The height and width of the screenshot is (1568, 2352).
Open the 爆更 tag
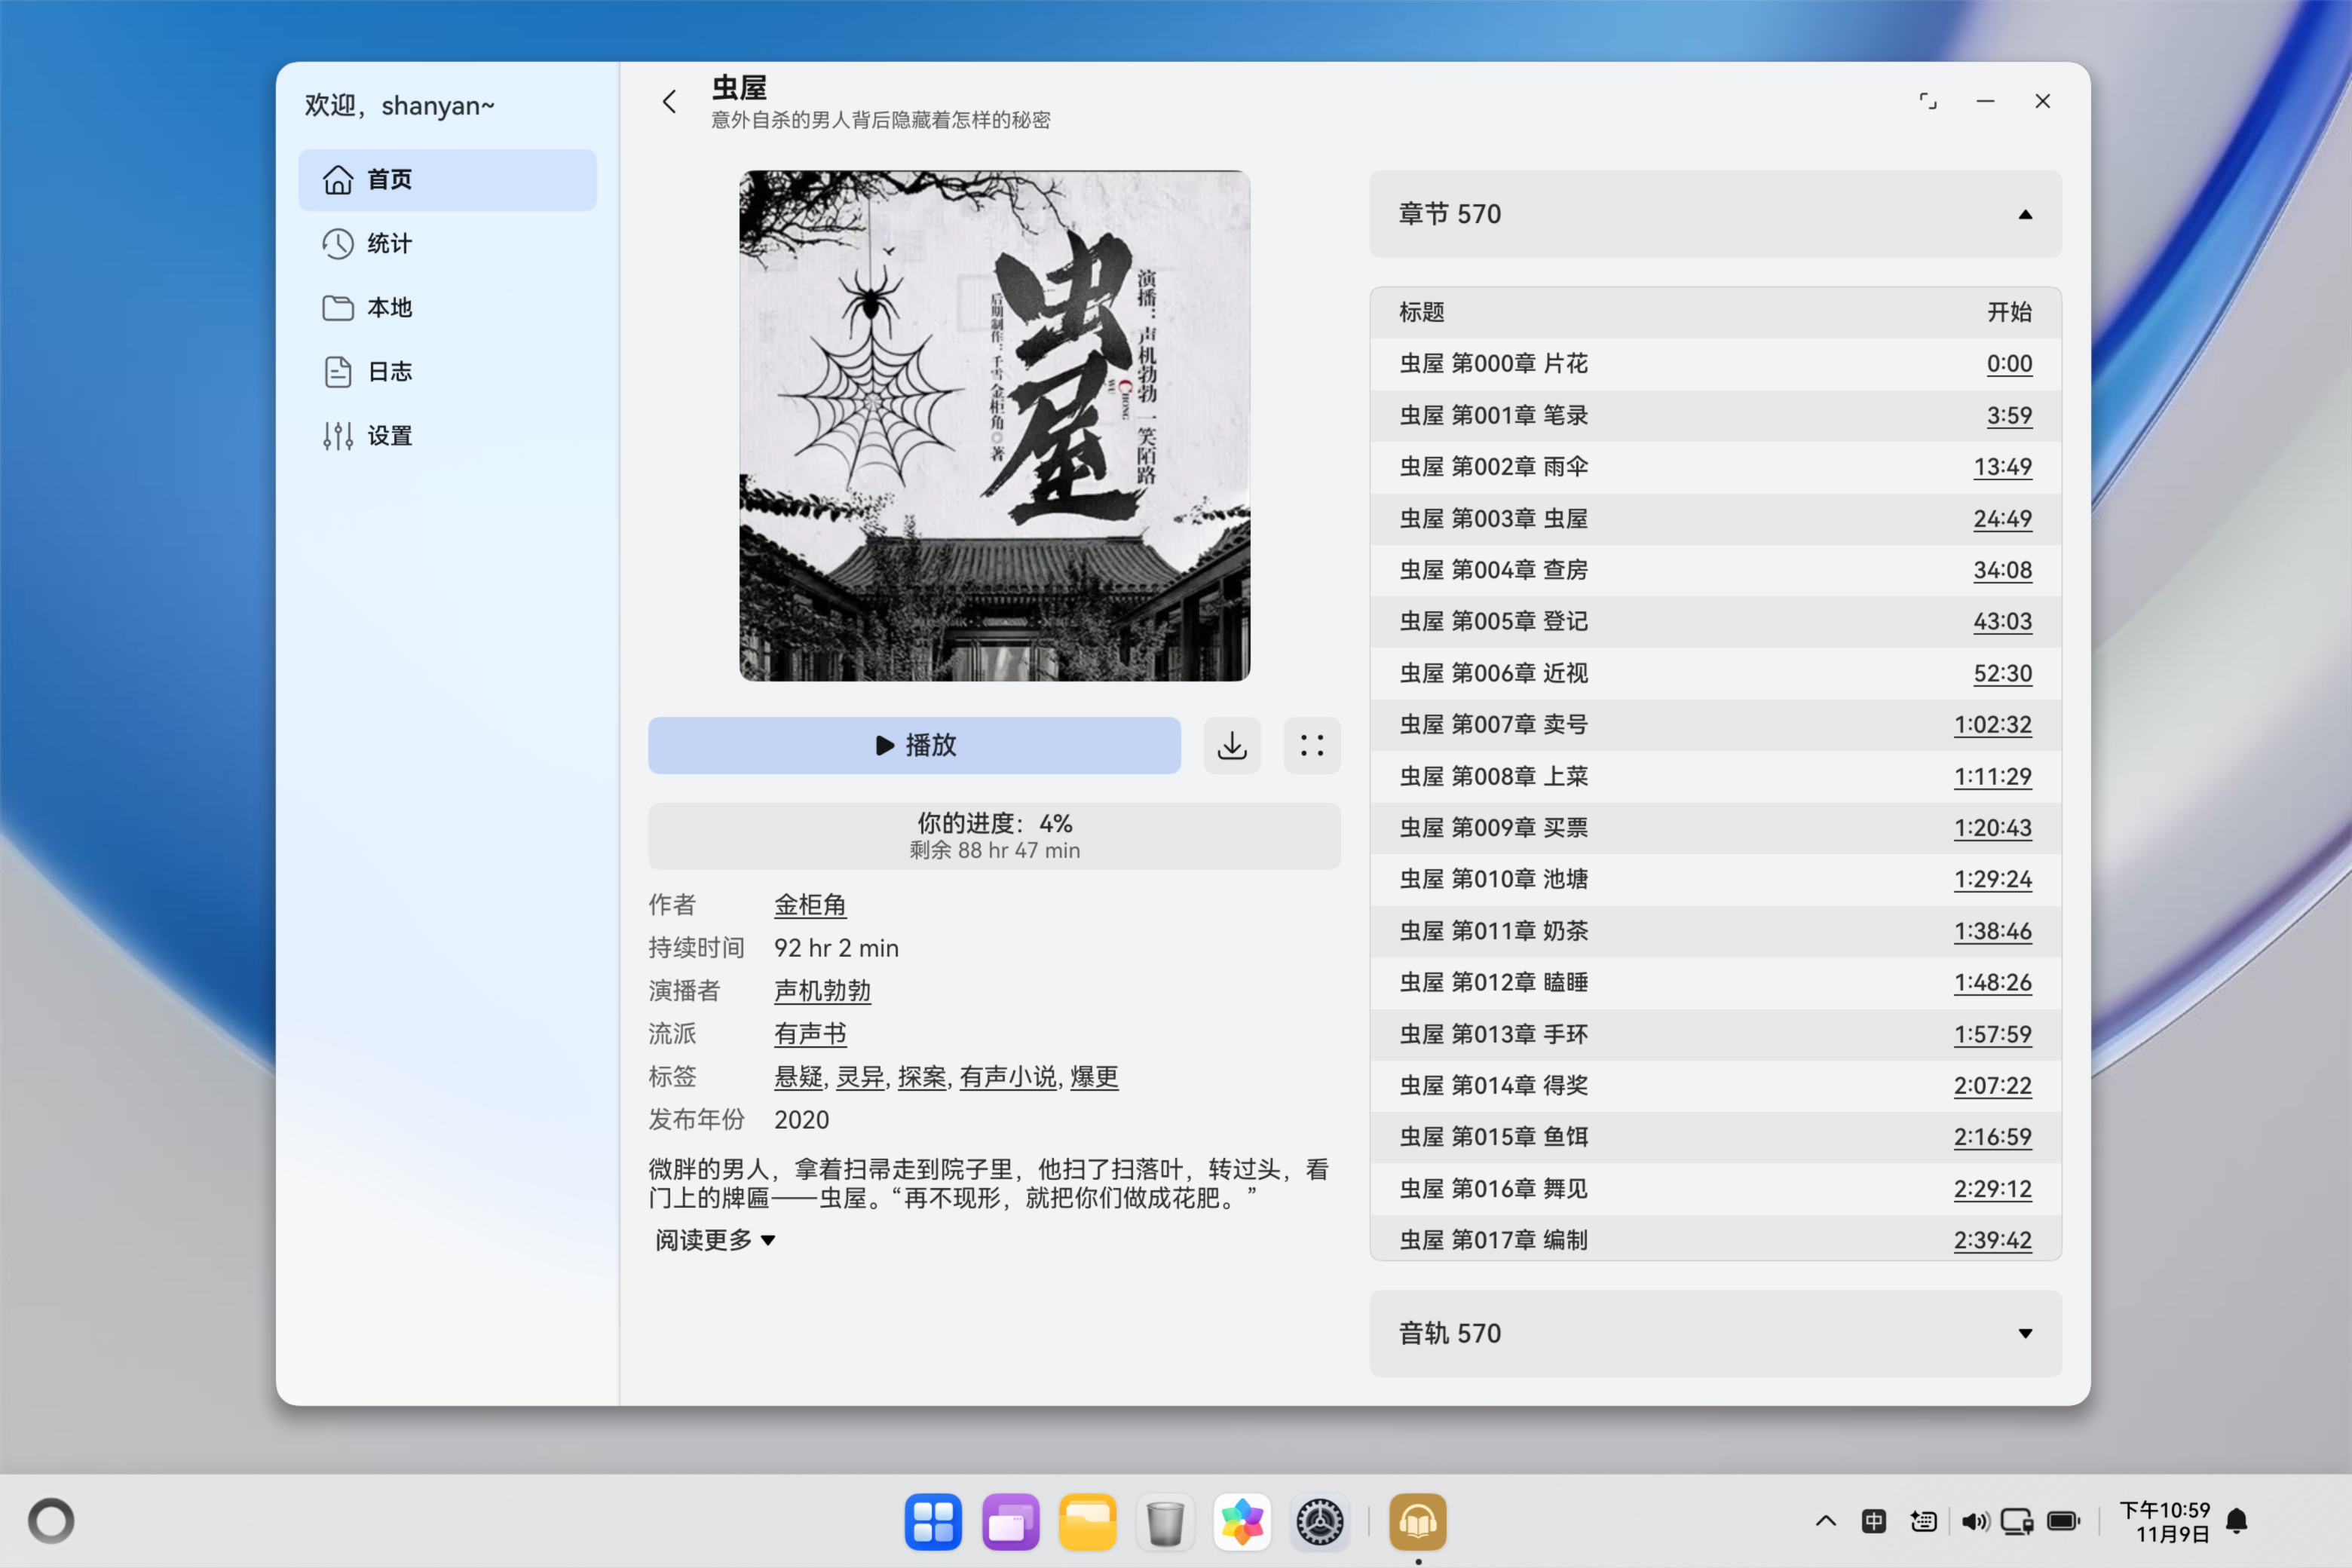(x=1094, y=1077)
